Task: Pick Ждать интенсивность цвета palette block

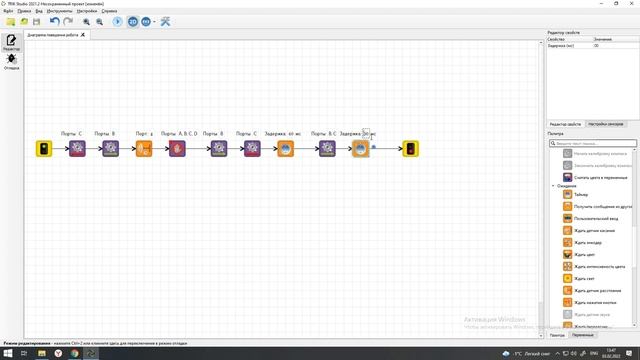Action: (594, 267)
